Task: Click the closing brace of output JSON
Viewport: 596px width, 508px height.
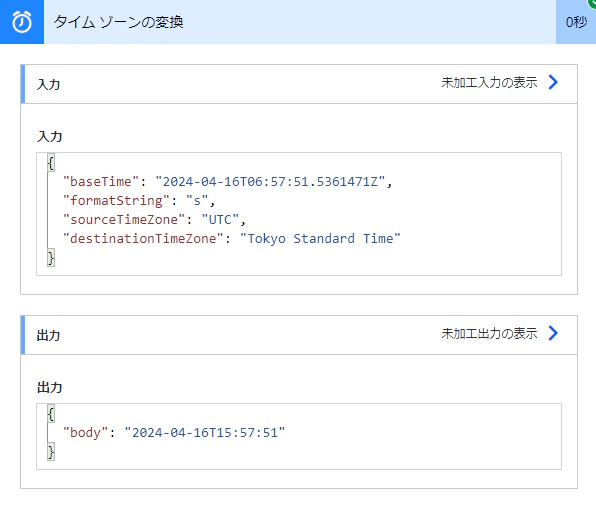Action: (51, 452)
